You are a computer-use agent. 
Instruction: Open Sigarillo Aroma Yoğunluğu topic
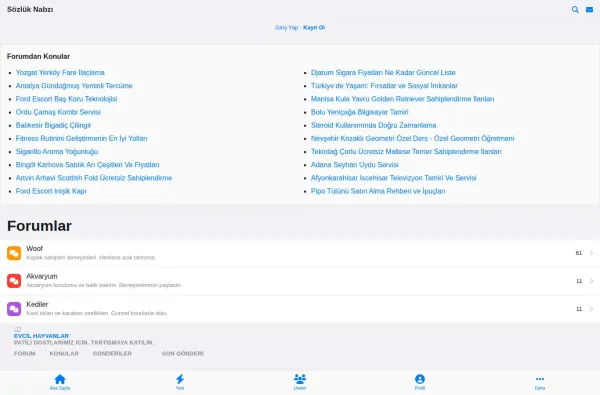point(57,152)
